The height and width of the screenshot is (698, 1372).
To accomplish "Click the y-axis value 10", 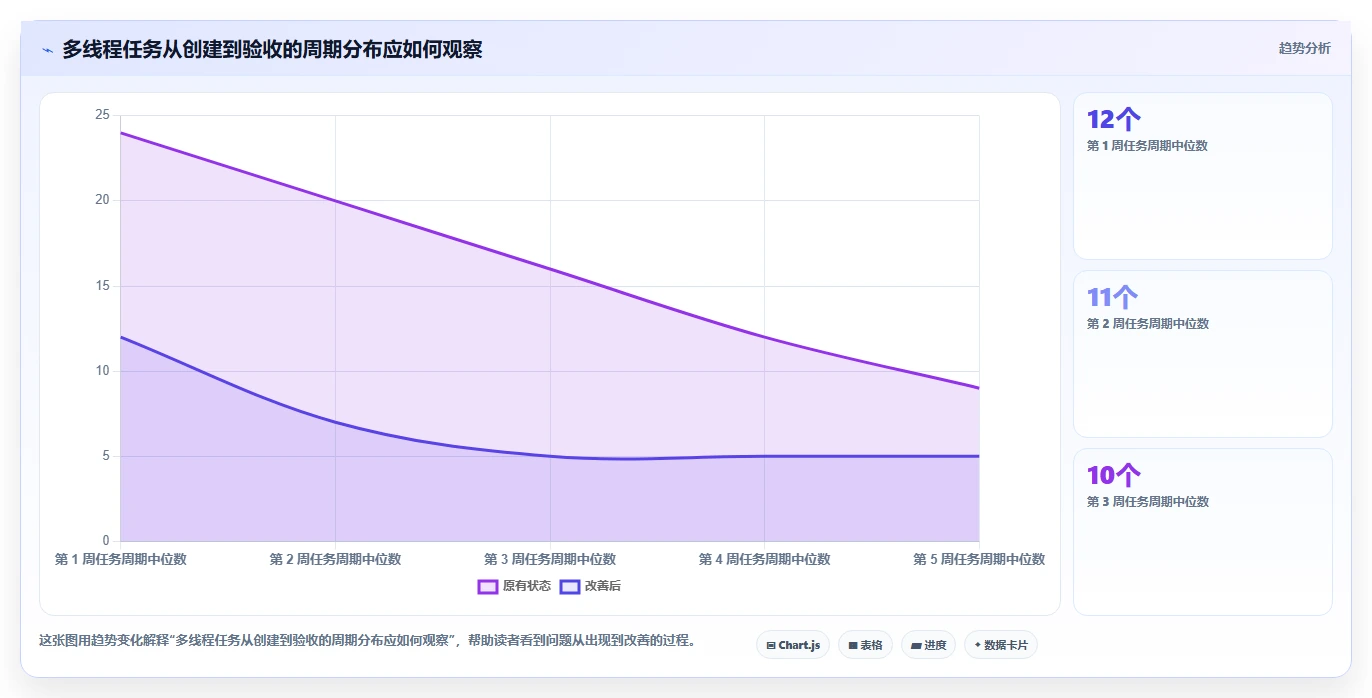I will pos(102,371).
